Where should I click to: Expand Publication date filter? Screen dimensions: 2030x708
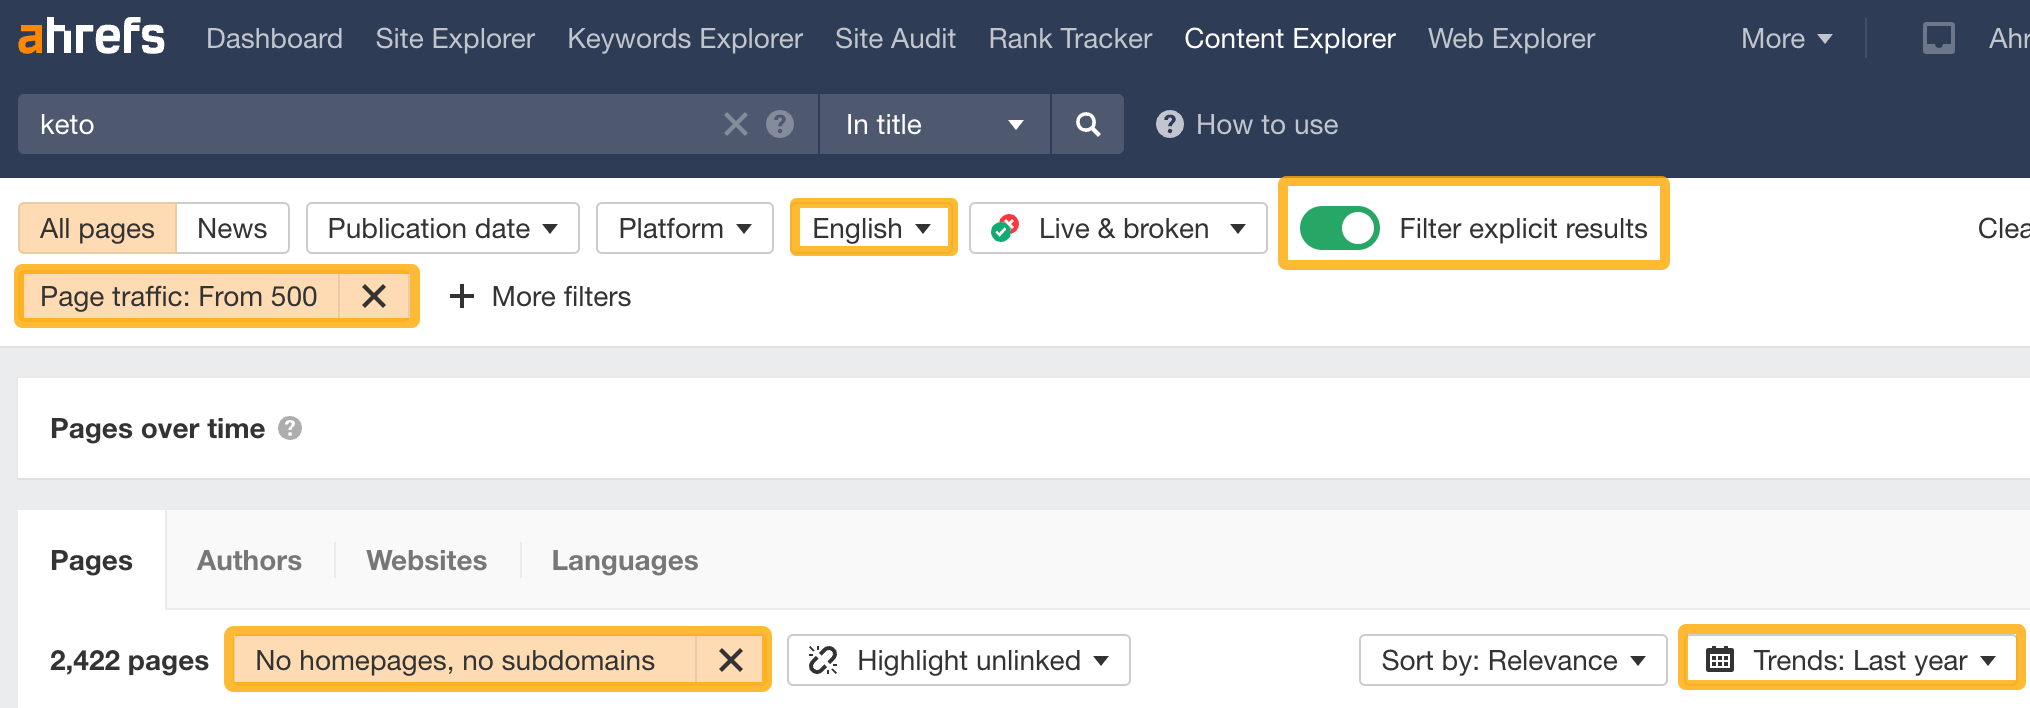click(x=442, y=228)
